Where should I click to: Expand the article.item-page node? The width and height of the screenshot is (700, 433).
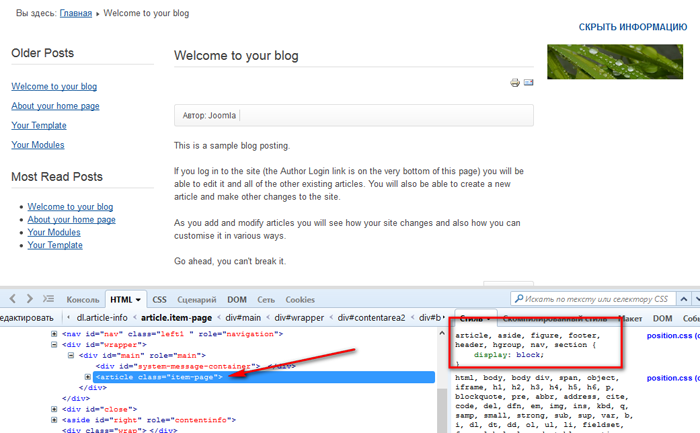click(88, 377)
